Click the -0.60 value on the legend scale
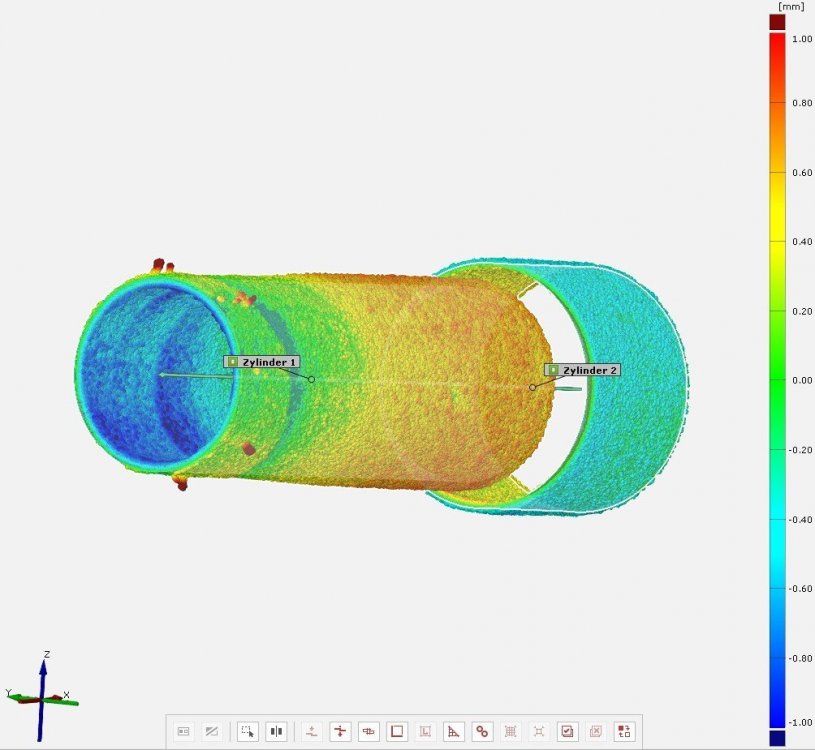Viewport: 815px width, 750px height. [x=800, y=588]
